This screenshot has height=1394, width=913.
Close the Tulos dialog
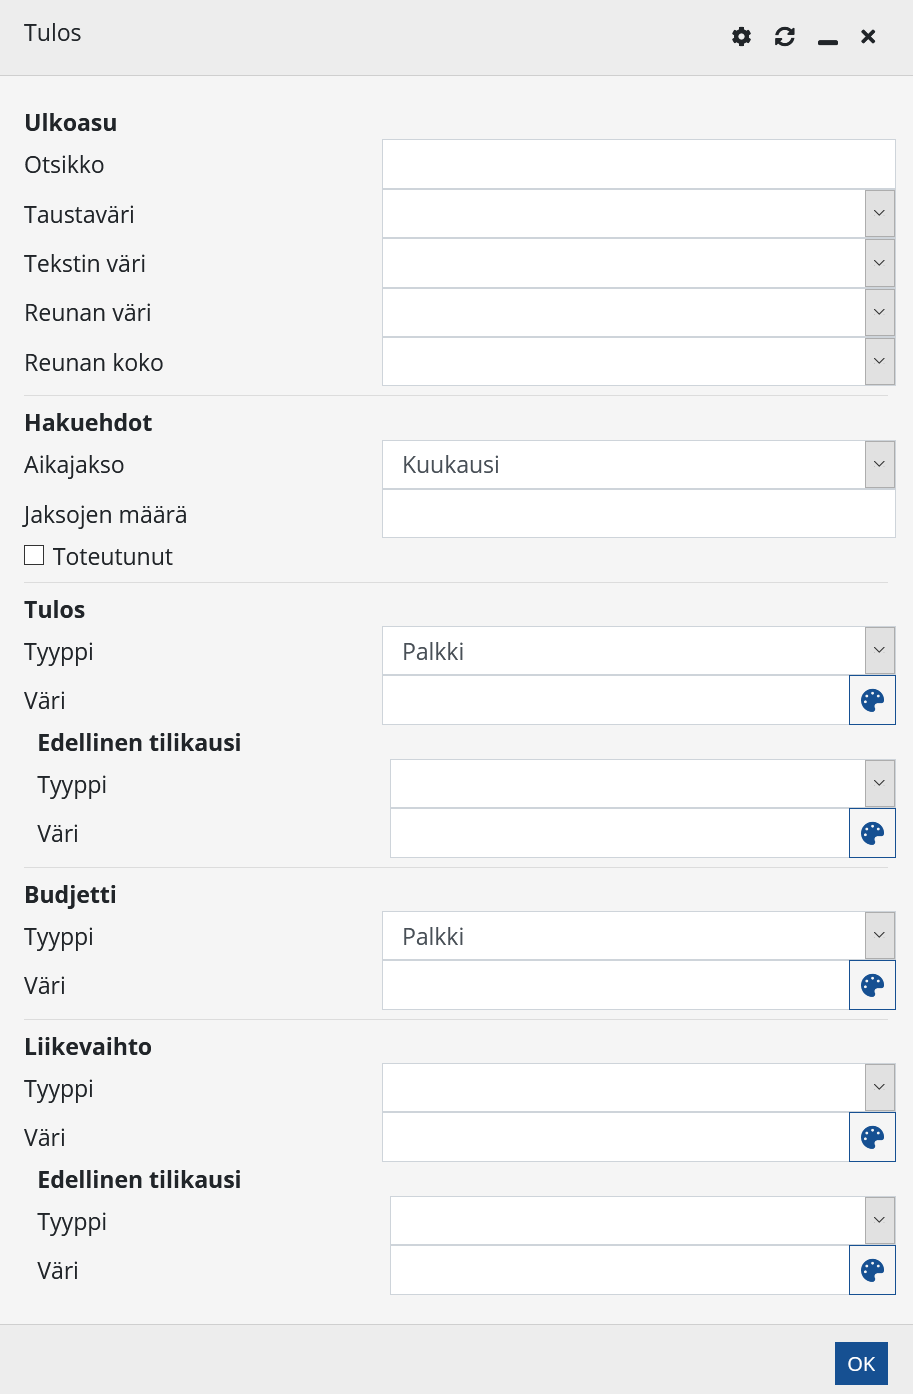point(868,37)
